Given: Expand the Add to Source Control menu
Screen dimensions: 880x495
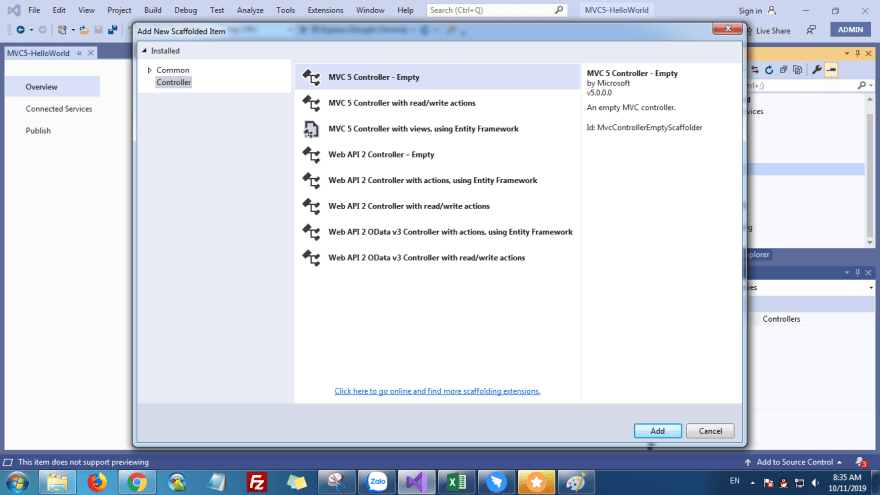Looking at the screenshot, I should click(839, 462).
